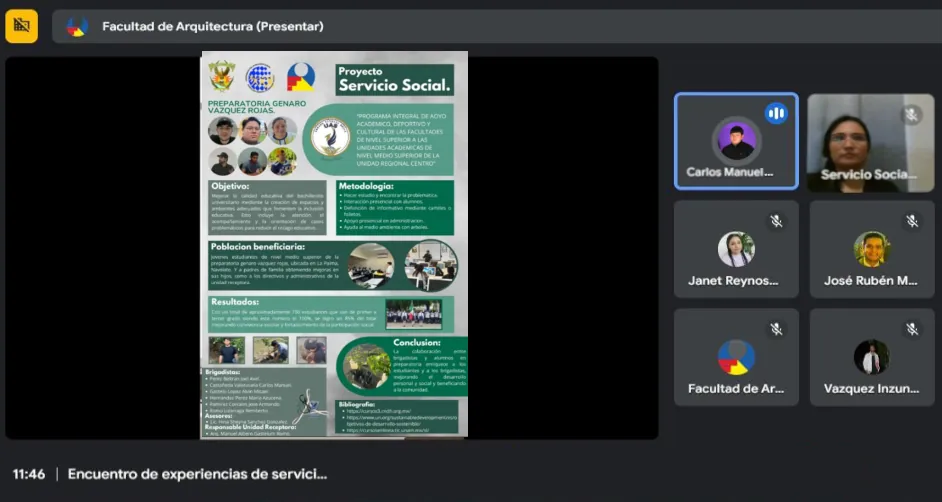Click the Encuentro de experiencias meeting title
Viewport: 942px width, 502px height.
click(x=197, y=474)
